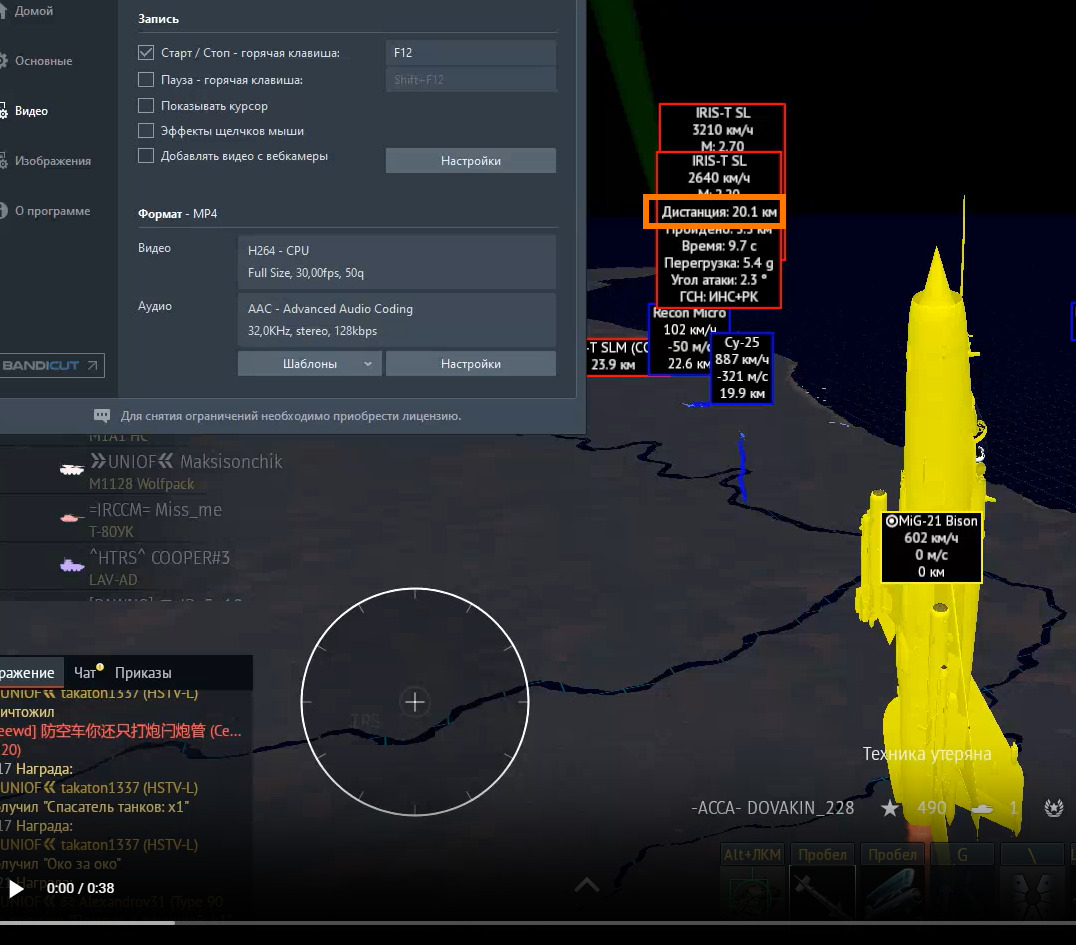Switch to the Чат tab
The width and height of the screenshot is (1076, 945).
[x=86, y=673]
